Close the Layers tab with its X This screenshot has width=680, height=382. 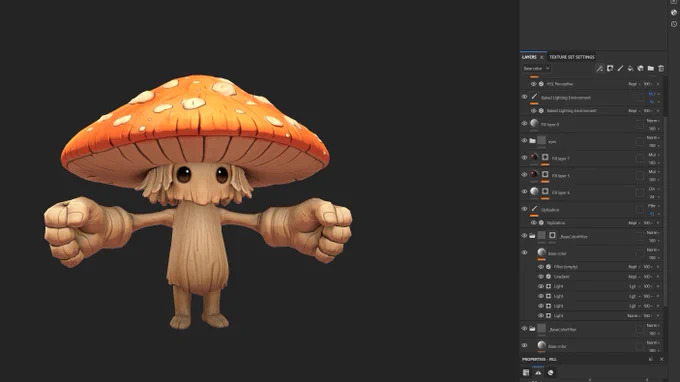[542, 57]
